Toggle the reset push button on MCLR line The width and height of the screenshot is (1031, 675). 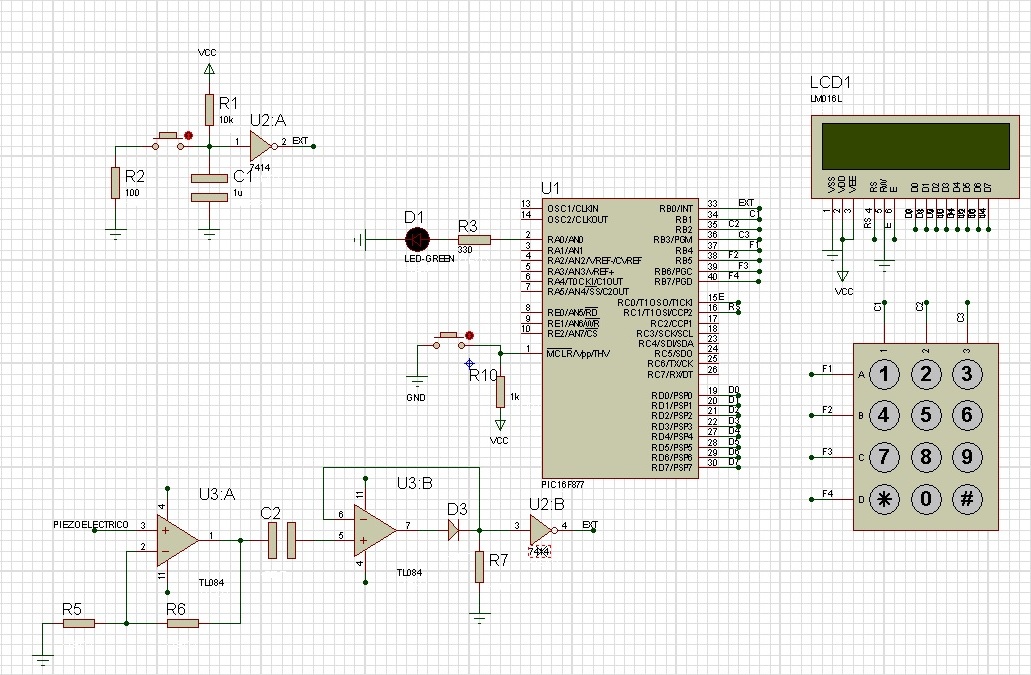(450, 337)
